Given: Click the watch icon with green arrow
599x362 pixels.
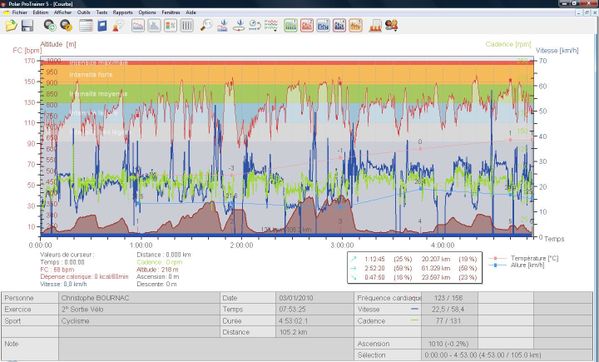Looking at the screenshot, I should [x=50, y=26].
